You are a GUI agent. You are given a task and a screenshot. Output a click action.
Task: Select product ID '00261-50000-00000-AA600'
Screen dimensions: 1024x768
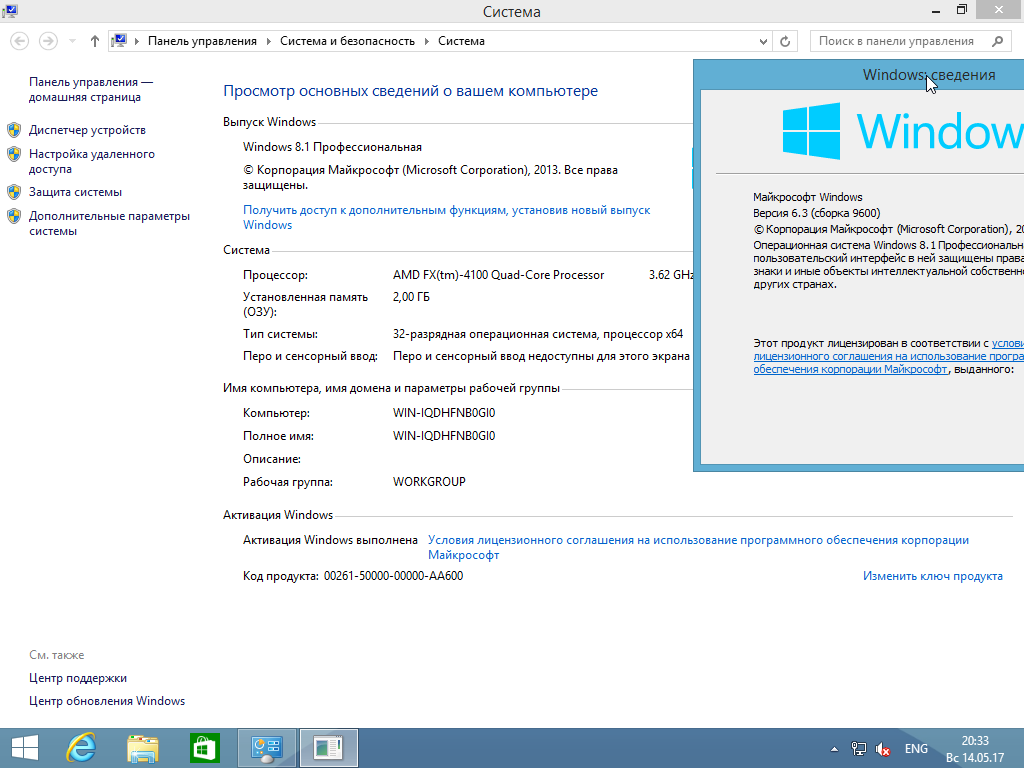pos(393,576)
